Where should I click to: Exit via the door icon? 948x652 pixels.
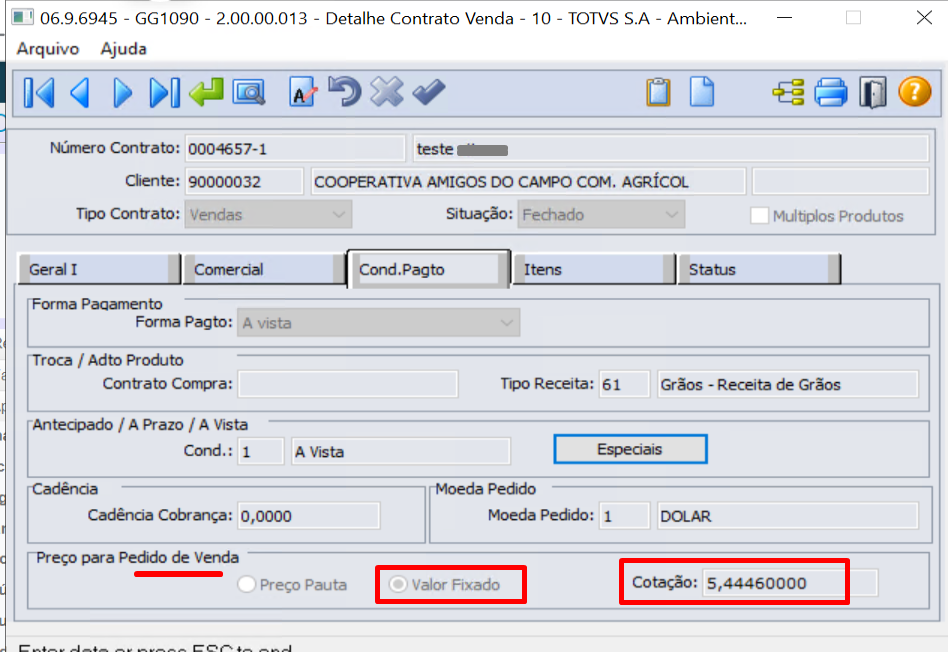tap(872, 93)
